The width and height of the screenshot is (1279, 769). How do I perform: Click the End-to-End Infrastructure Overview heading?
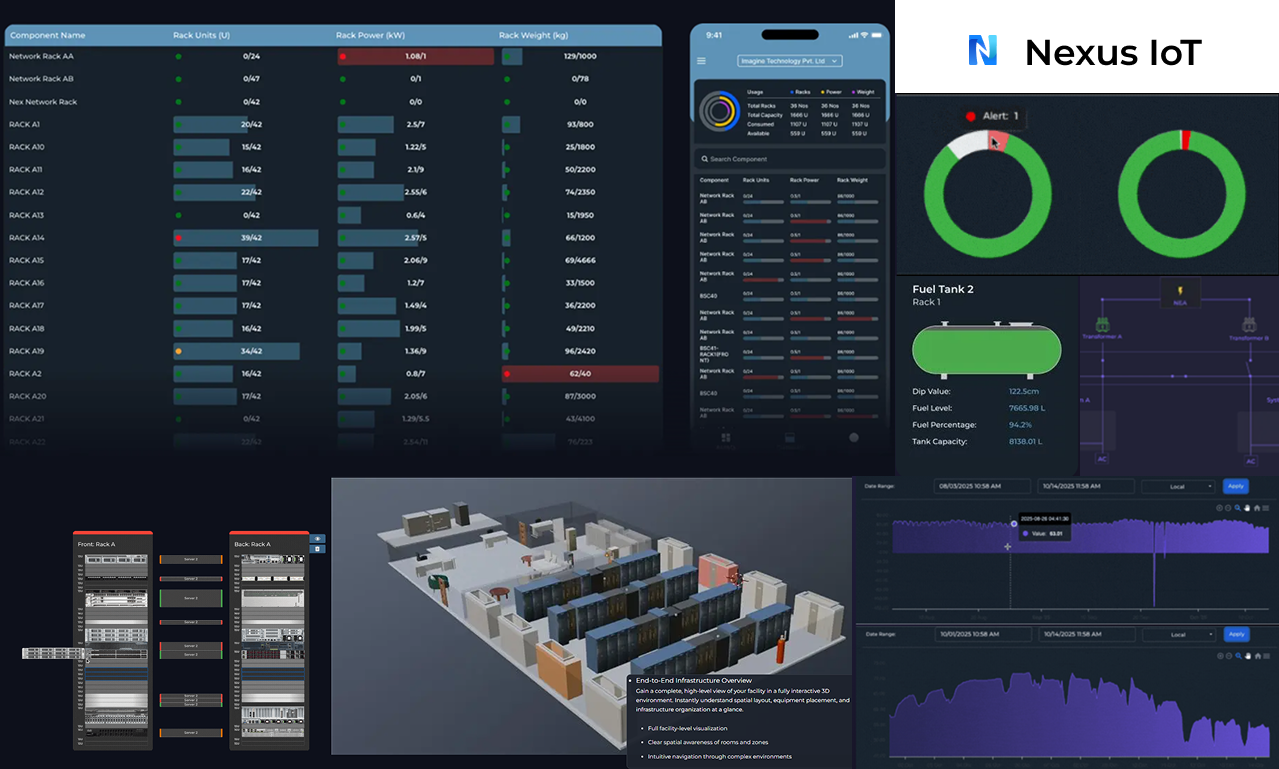(x=695, y=680)
